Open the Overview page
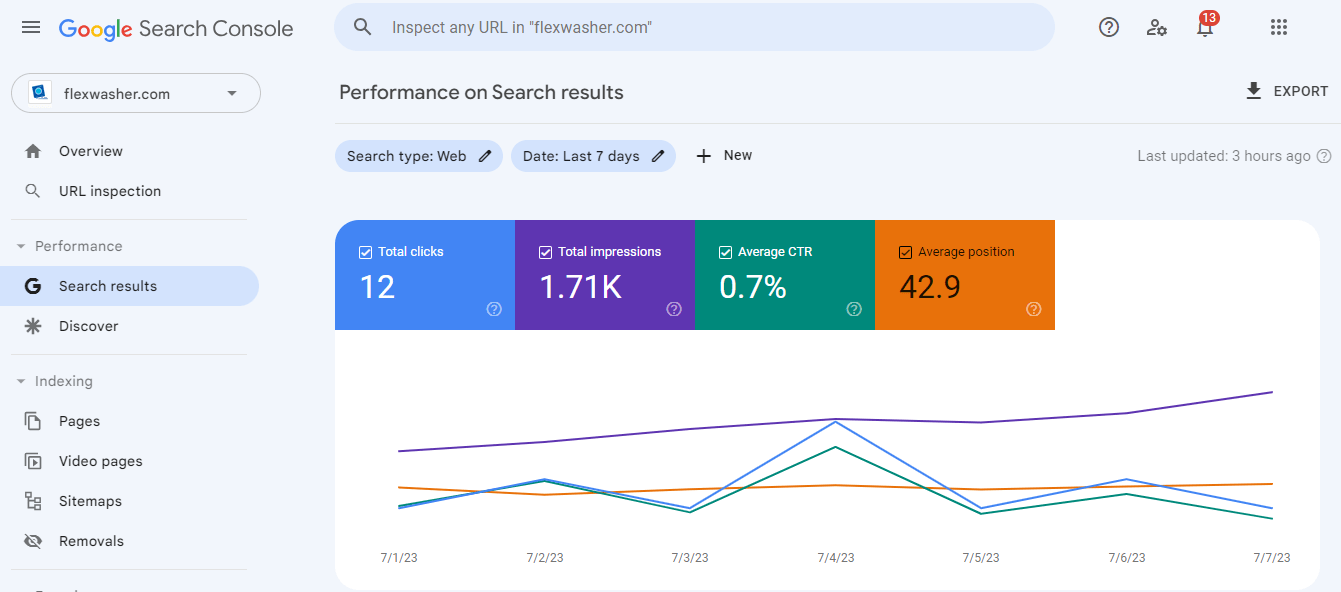 [x=130, y=151]
